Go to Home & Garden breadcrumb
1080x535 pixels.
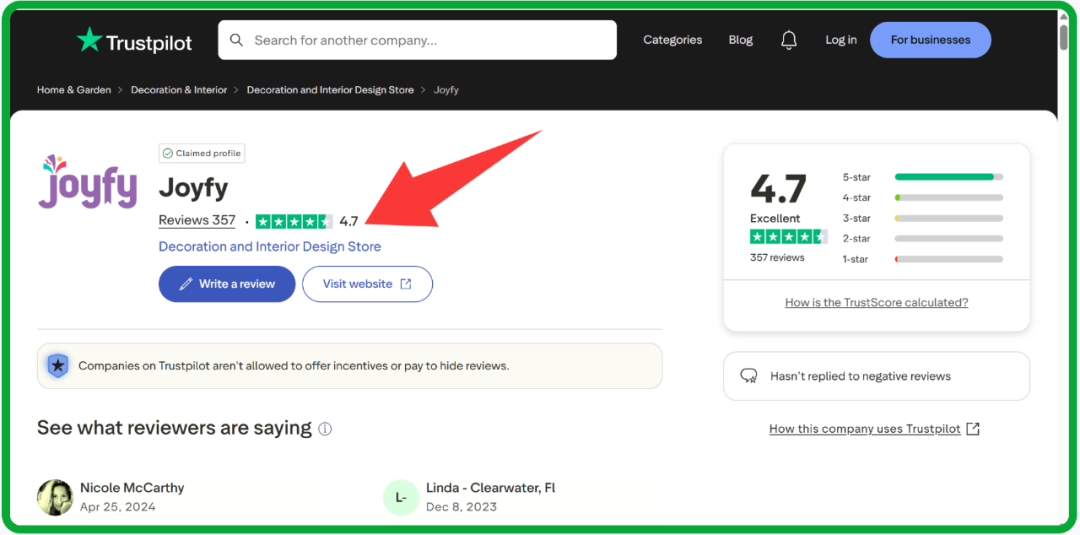(x=74, y=90)
